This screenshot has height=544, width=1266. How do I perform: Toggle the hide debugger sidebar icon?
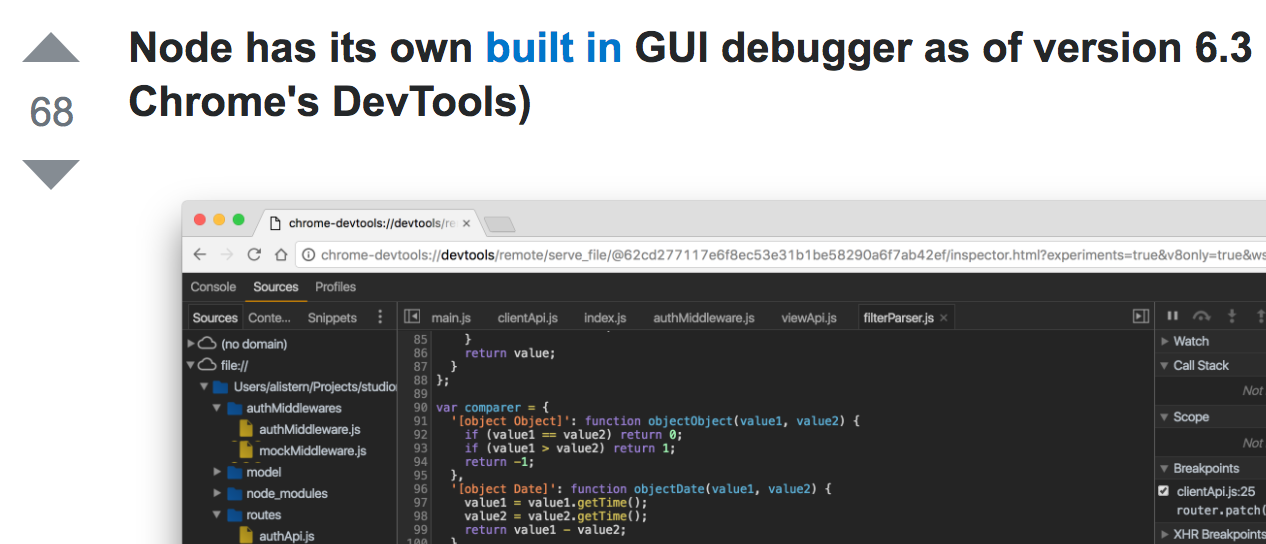click(1140, 316)
